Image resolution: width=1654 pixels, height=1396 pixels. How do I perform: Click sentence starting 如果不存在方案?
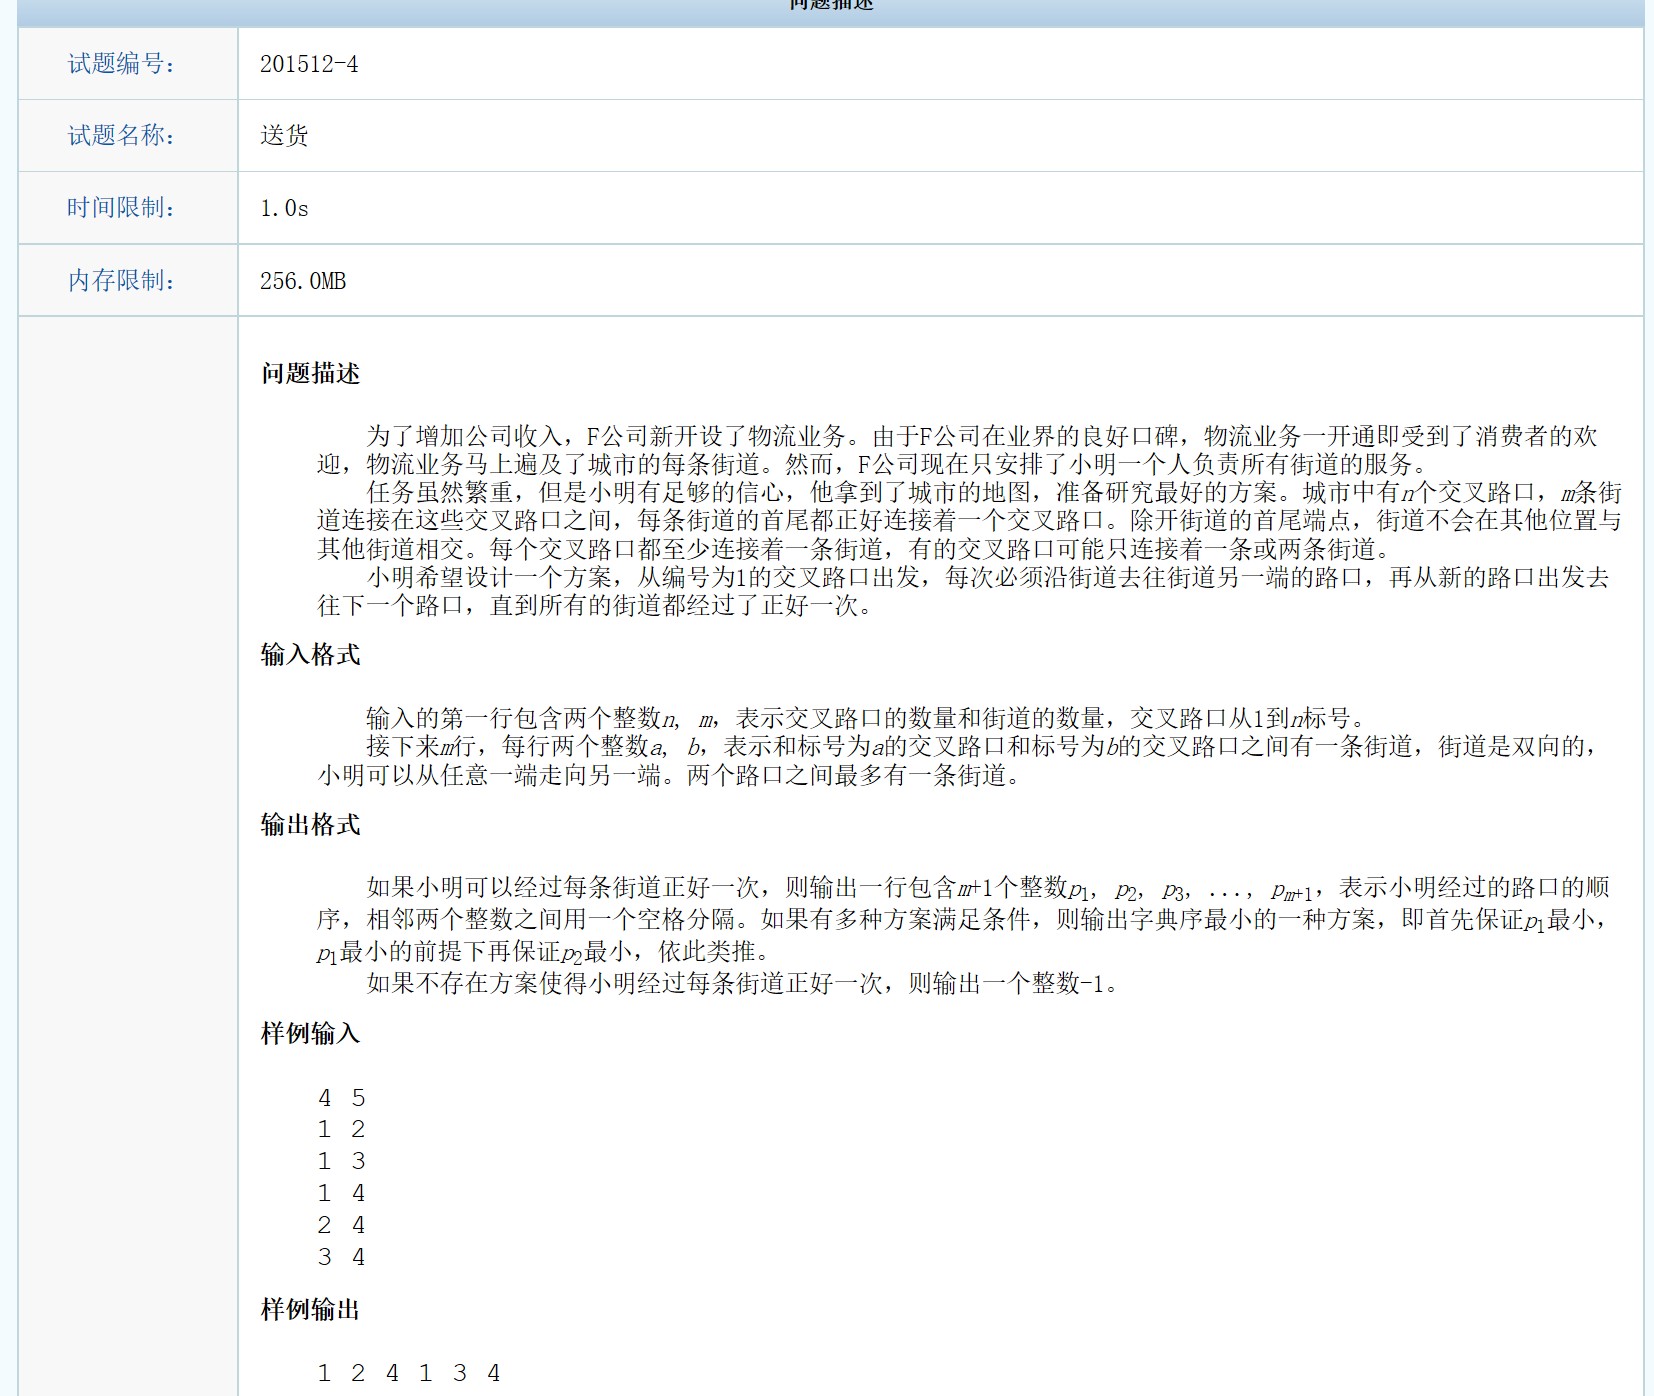746,983
